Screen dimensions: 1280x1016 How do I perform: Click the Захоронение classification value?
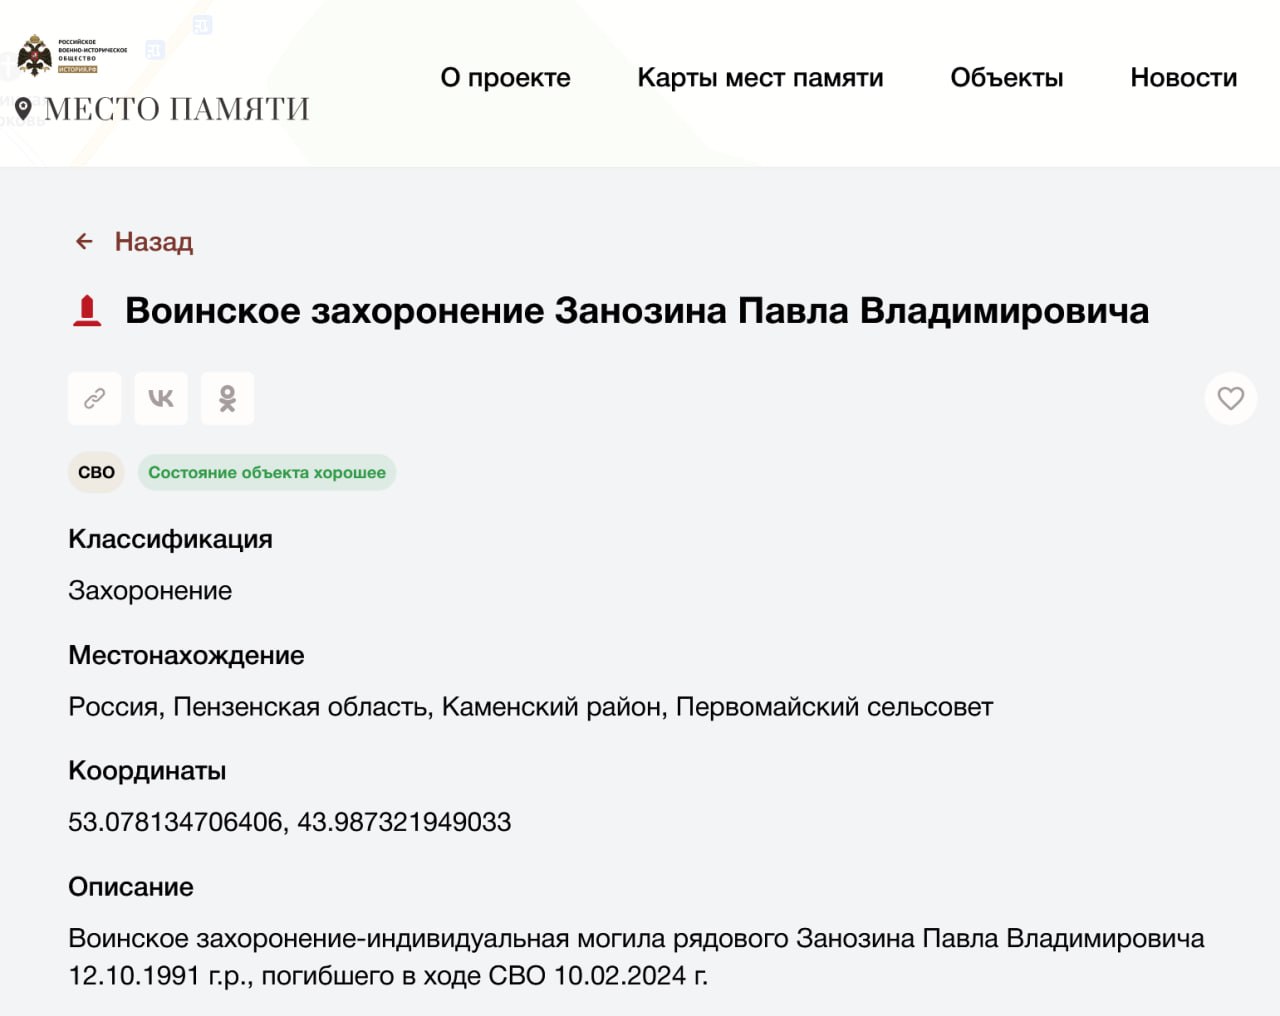(150, 591)
